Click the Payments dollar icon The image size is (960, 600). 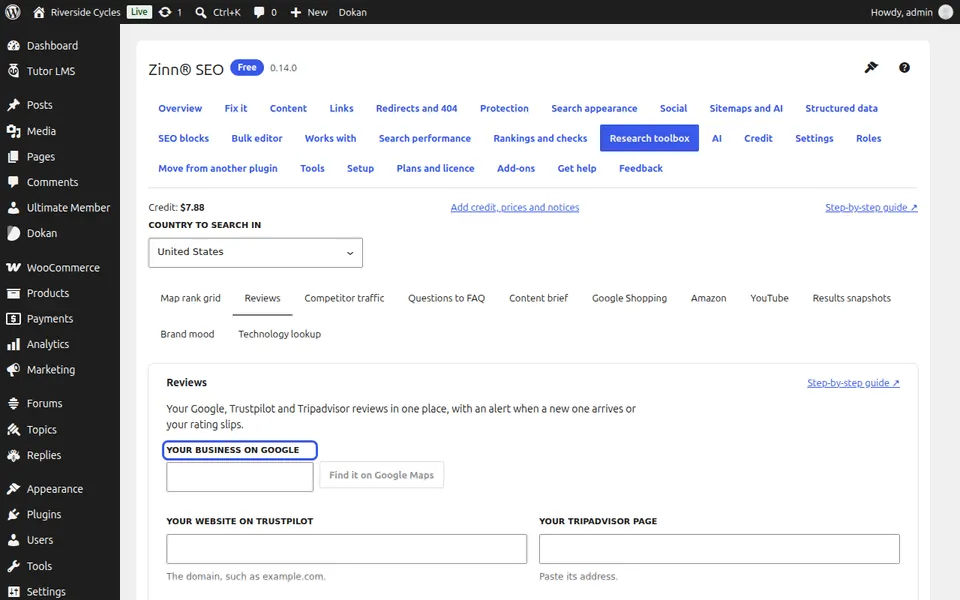13,318
